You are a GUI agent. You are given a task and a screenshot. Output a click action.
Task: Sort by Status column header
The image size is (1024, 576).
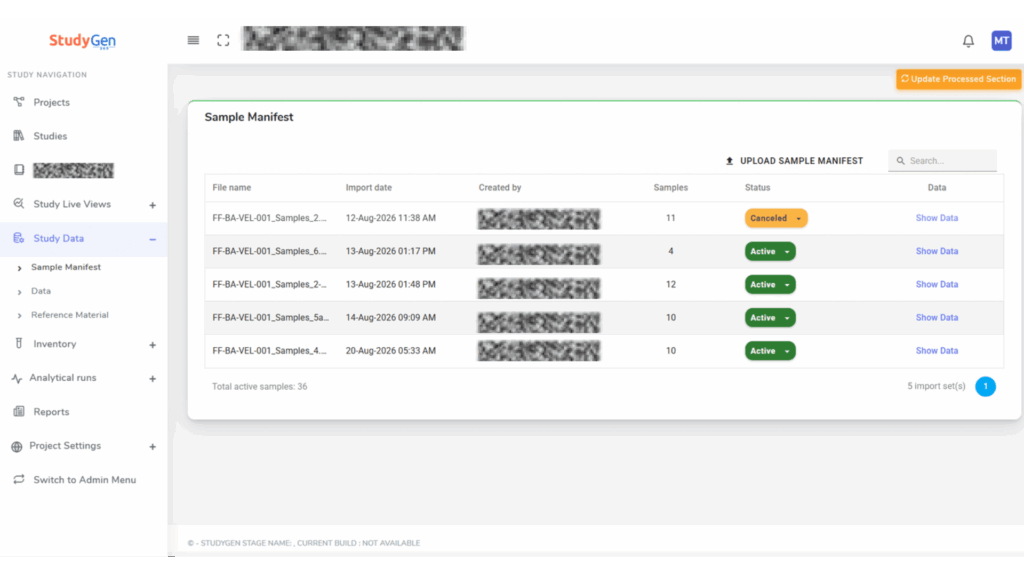(x=758, y=187)
